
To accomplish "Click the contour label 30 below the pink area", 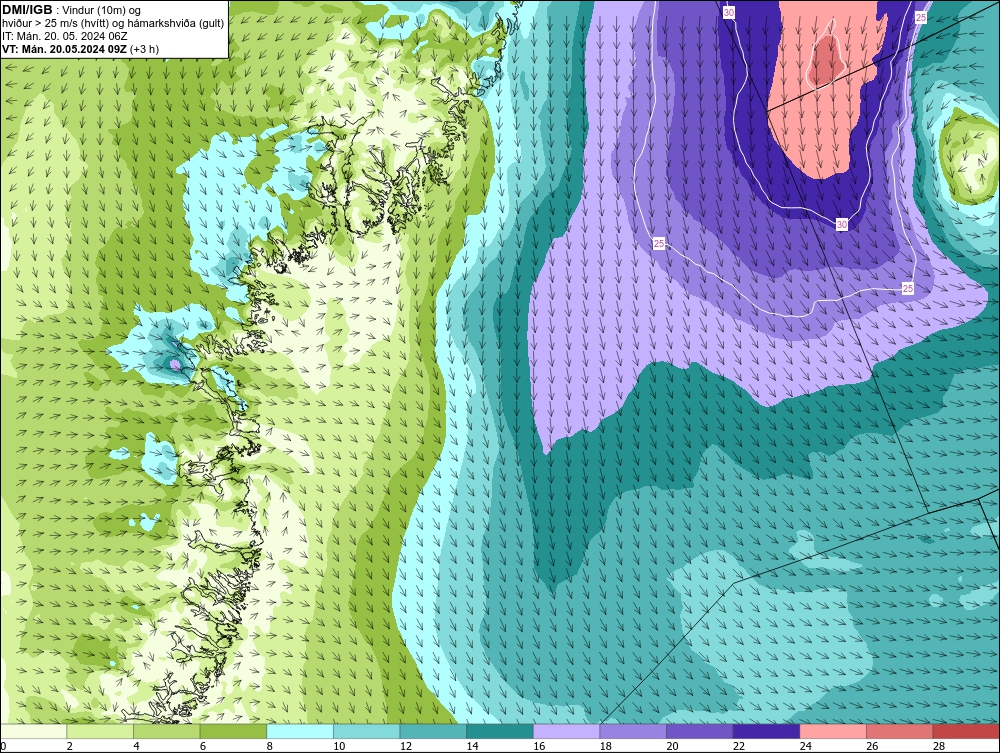I will 842,224.
